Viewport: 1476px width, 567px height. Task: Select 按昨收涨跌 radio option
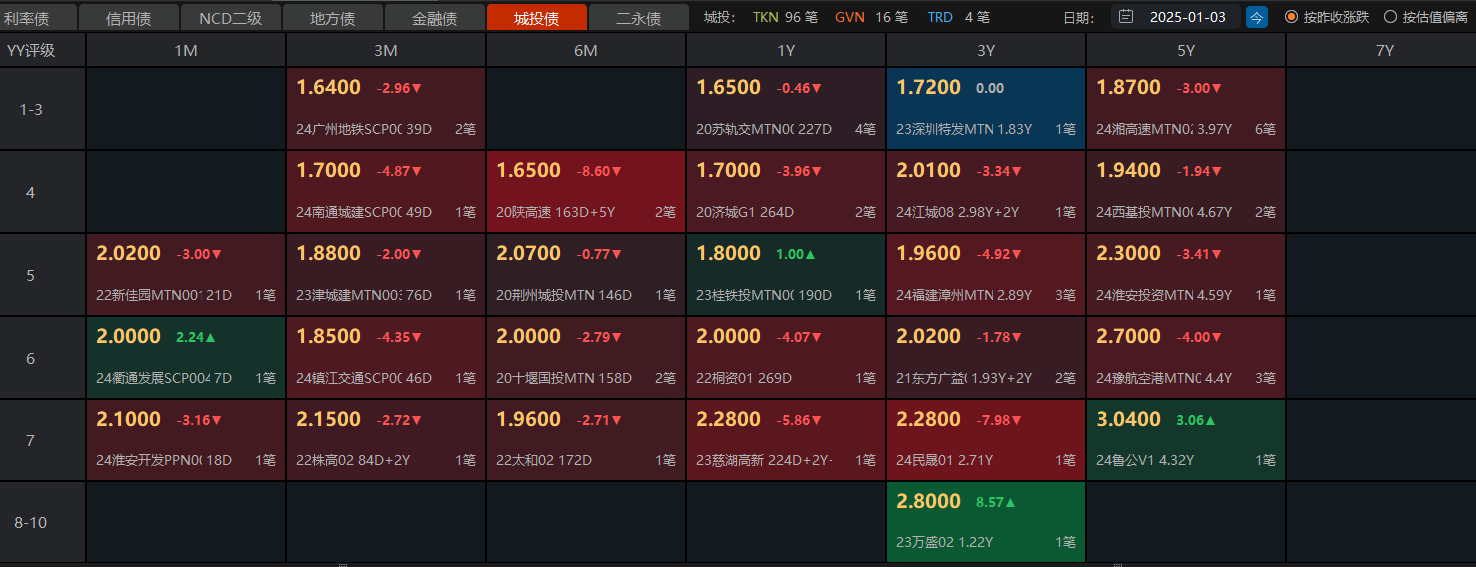pos(1291,17)
